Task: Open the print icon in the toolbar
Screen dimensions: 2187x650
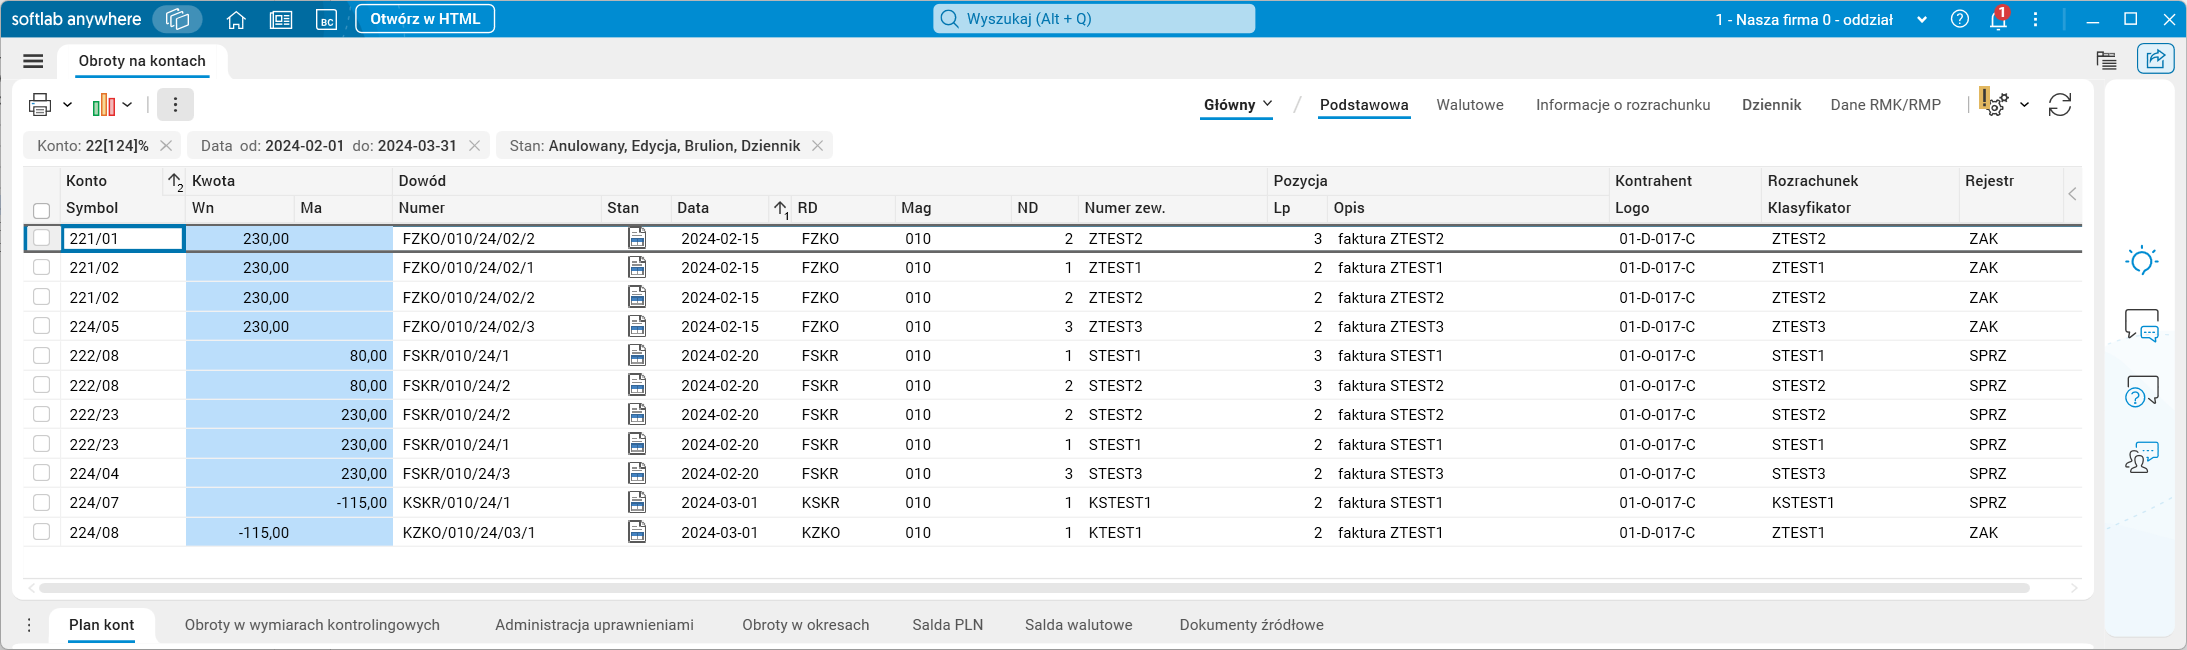Action: pyautogui.click(x=40, y=104)
